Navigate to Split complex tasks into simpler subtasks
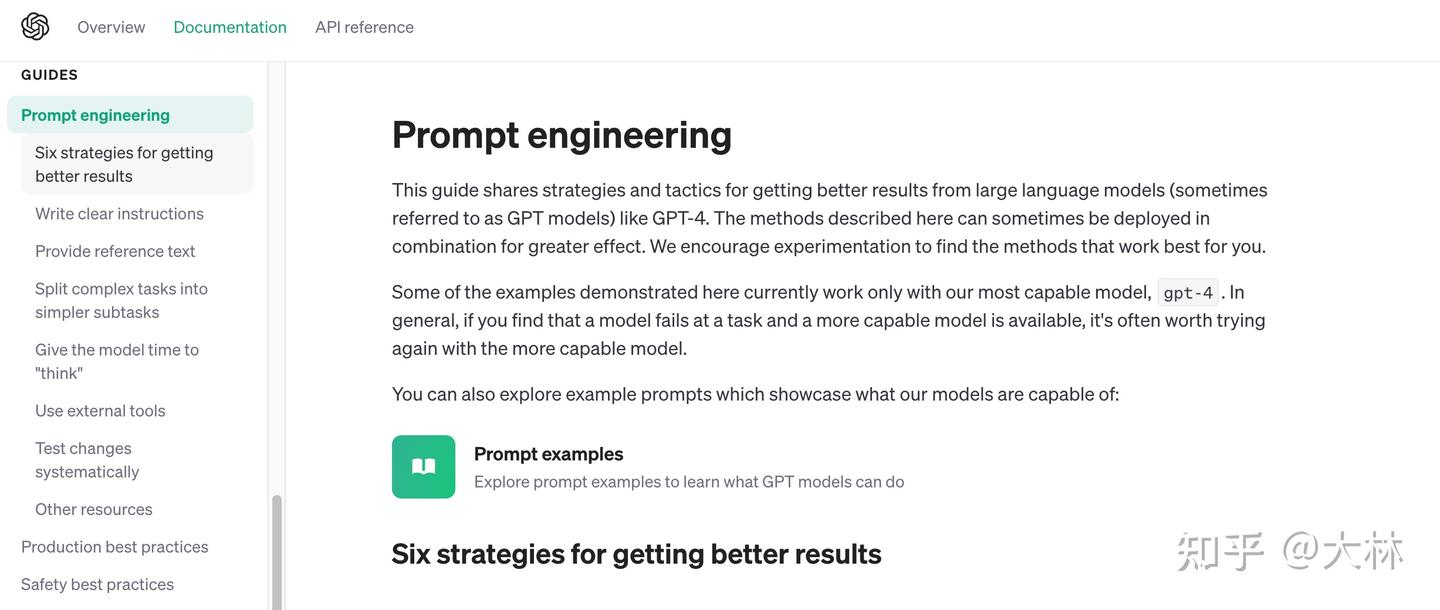 121,300
